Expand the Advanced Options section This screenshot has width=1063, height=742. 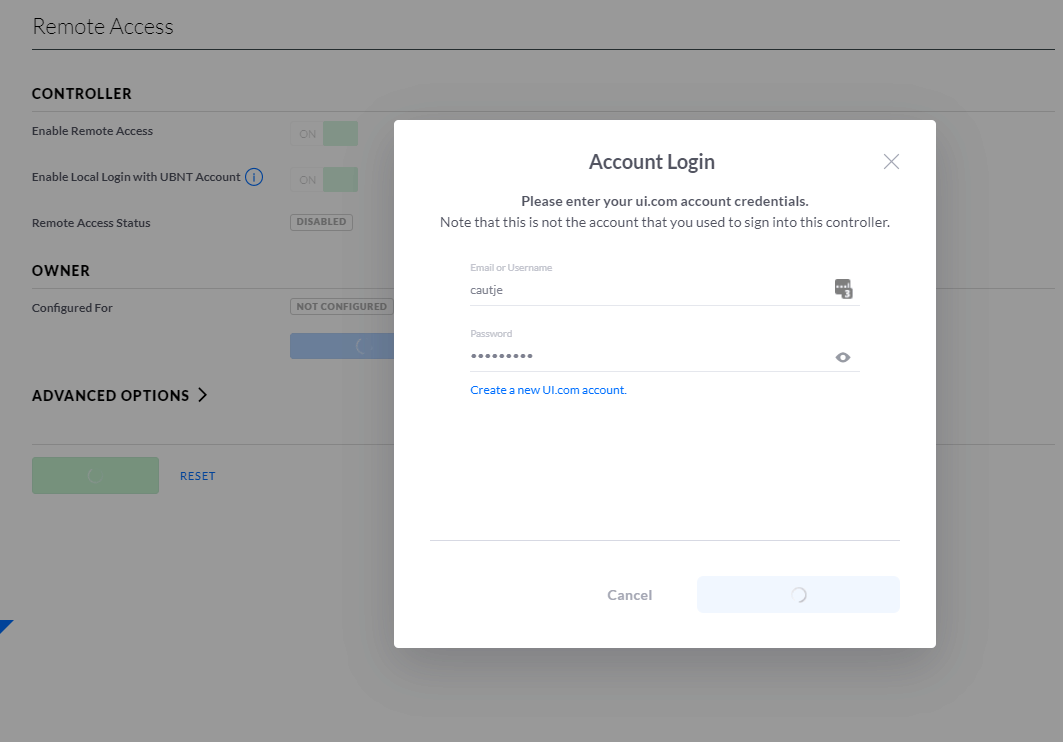click(x=120, y=395)
